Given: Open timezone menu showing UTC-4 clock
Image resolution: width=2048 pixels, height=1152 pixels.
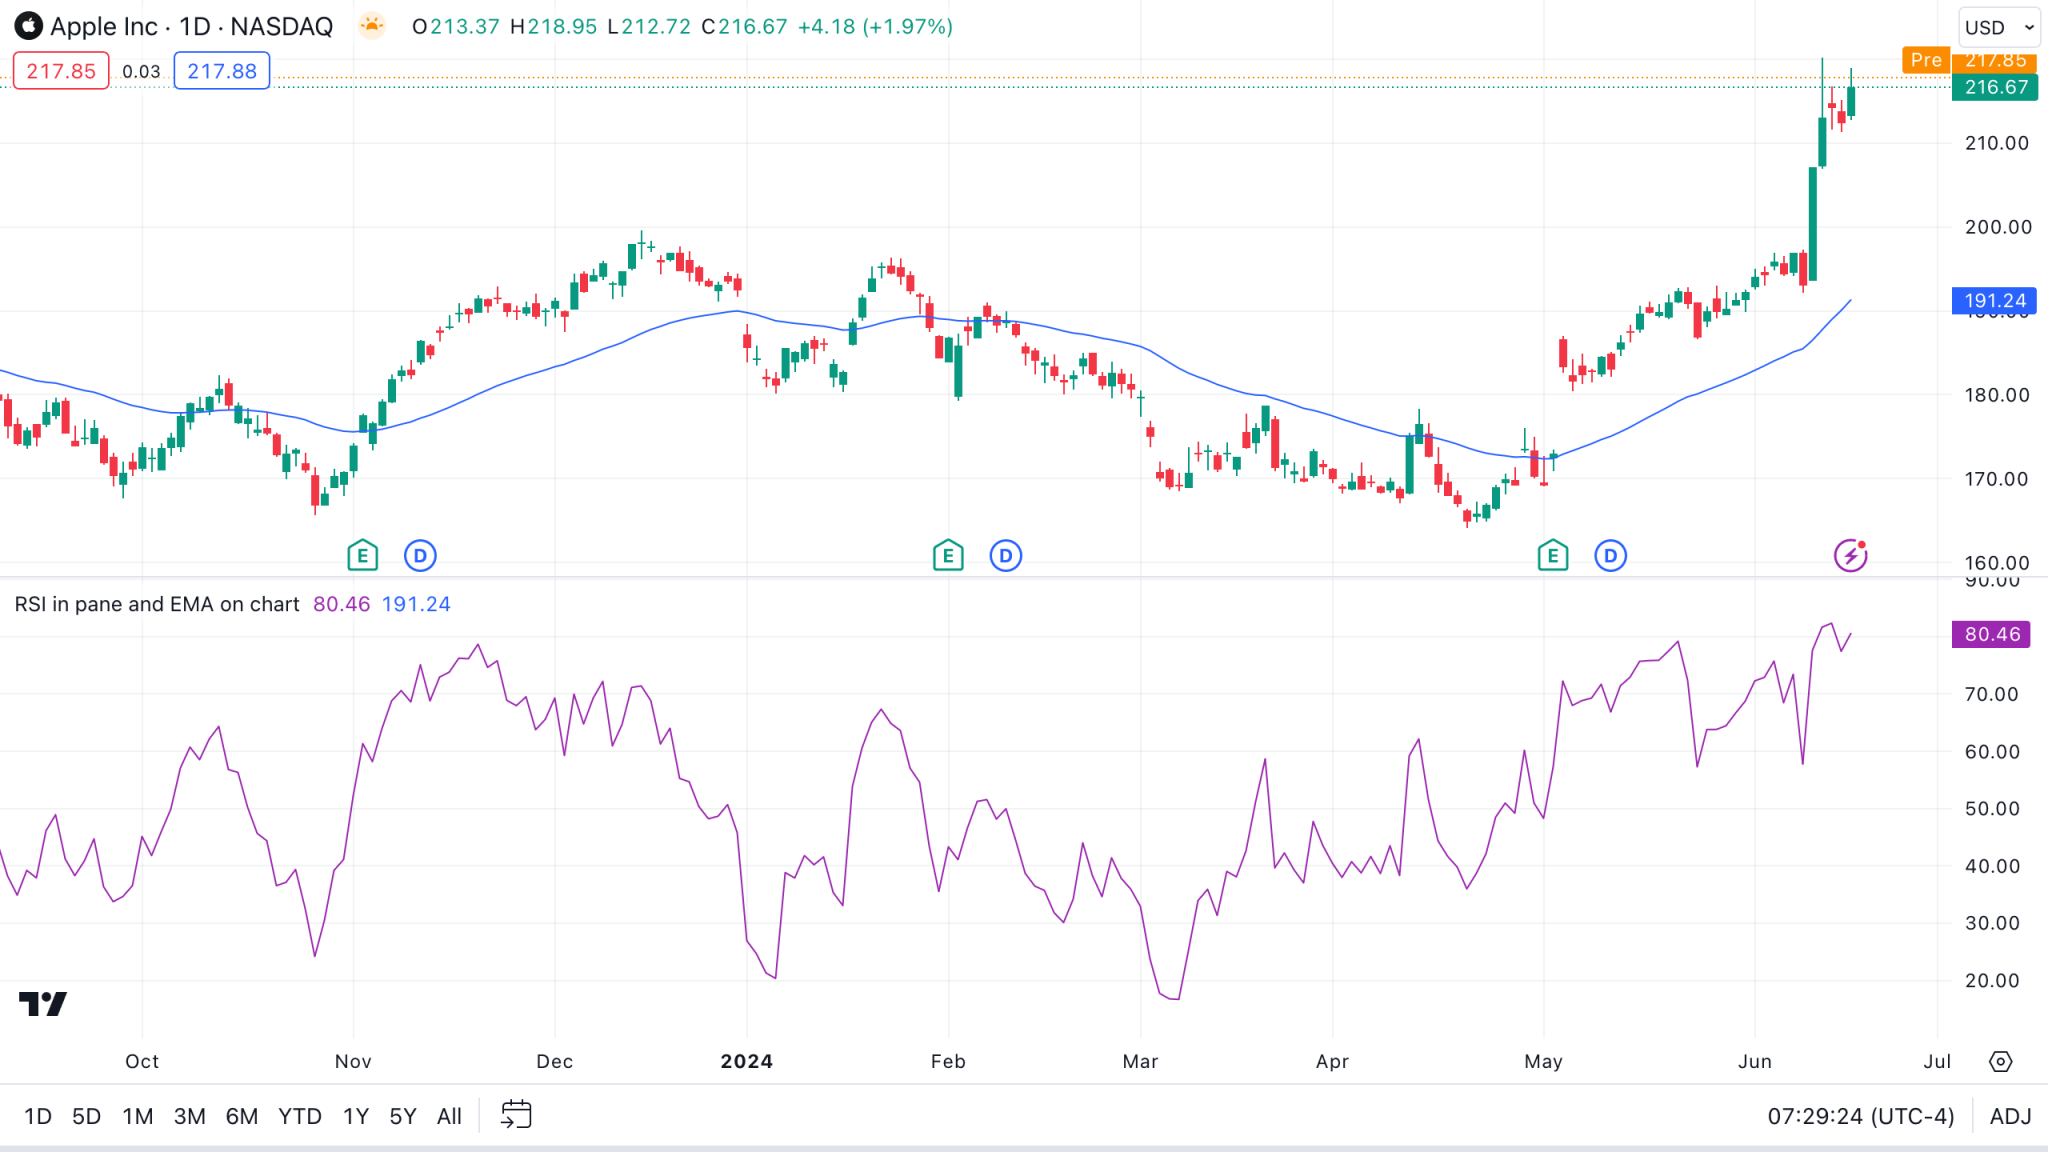Looking at the screenshot, I should pos(1860,1116).
